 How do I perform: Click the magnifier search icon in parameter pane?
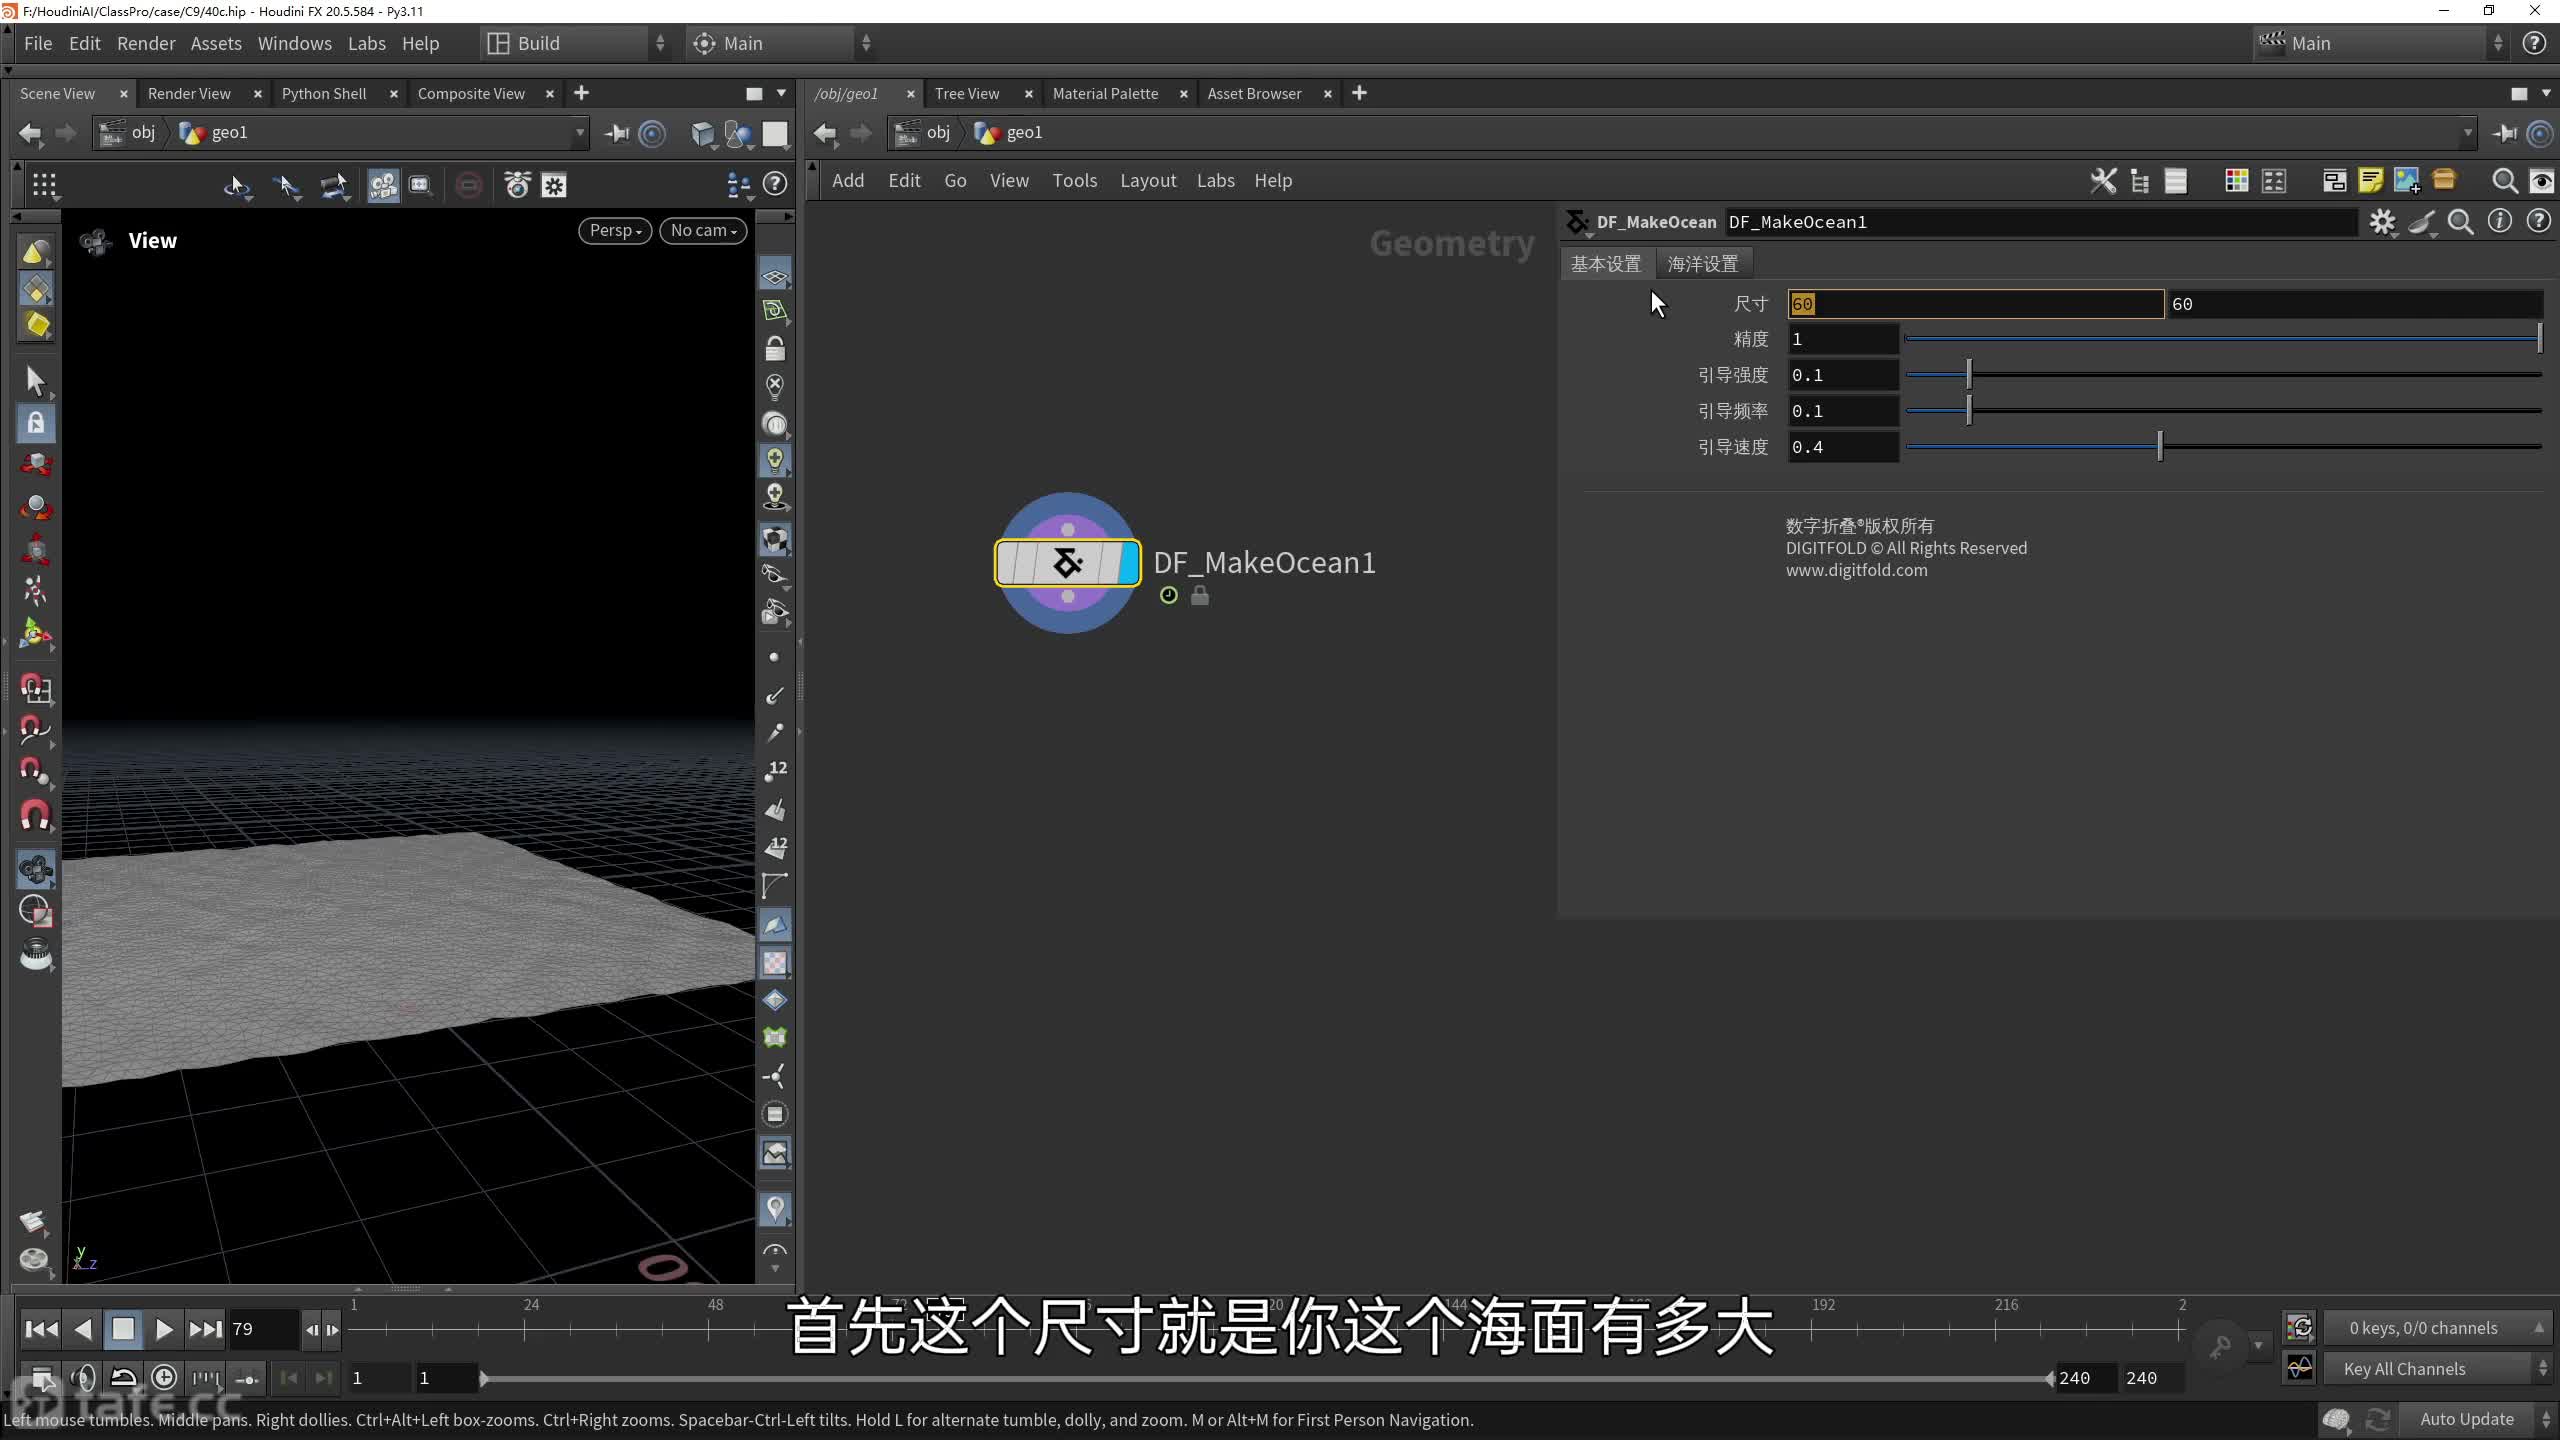pos(2460,222)
